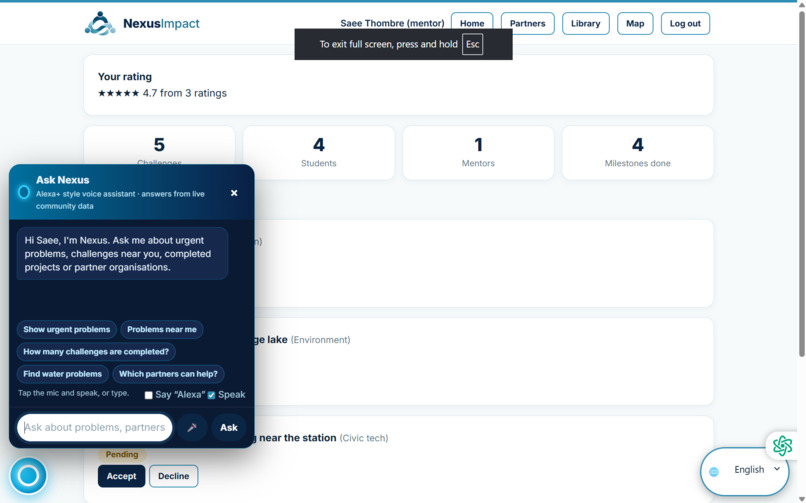Screen dimensions: 806x503
Task: Click the Log out button
Action: [x=685, y=24]
